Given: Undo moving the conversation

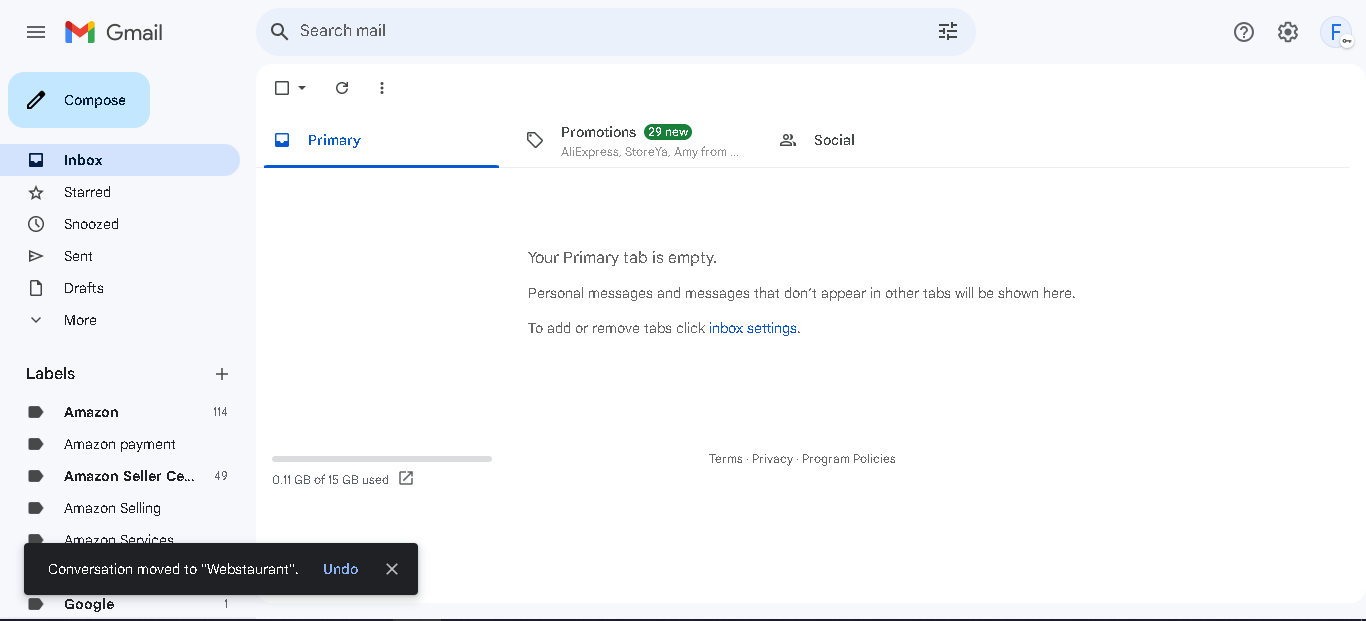Looking at the screenshot, I should 340,569.
